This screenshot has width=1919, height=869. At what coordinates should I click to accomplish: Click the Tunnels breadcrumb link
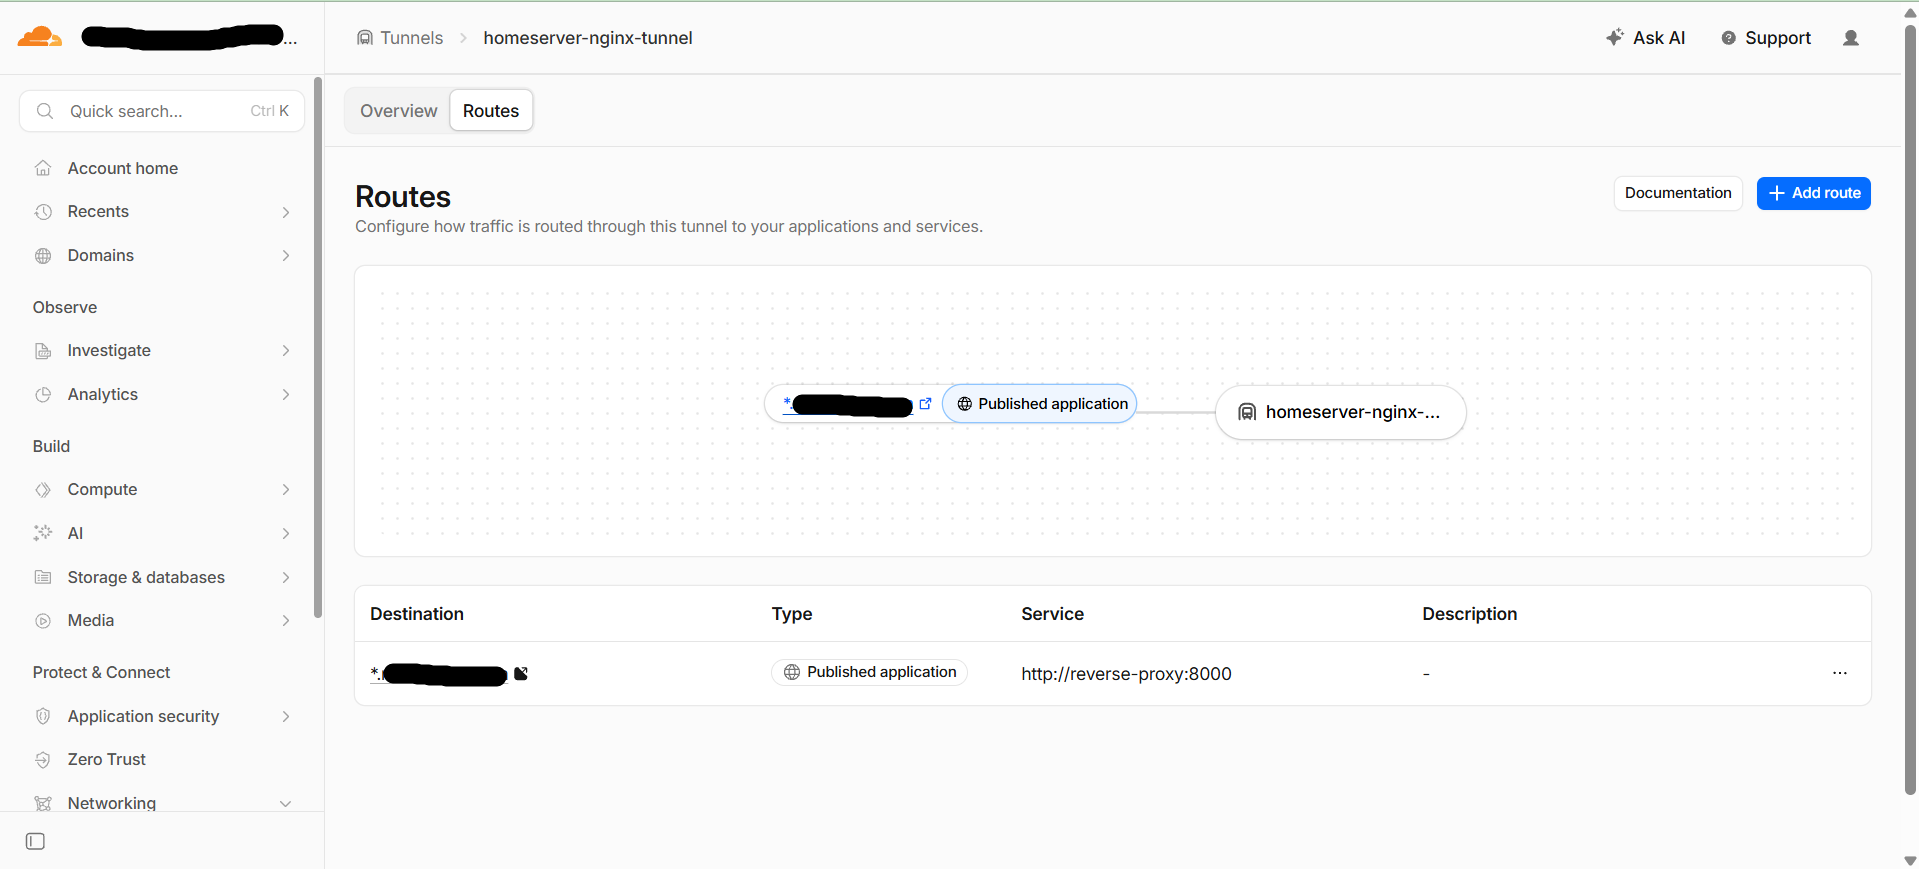pyautogui.click(x=400, y=38)
